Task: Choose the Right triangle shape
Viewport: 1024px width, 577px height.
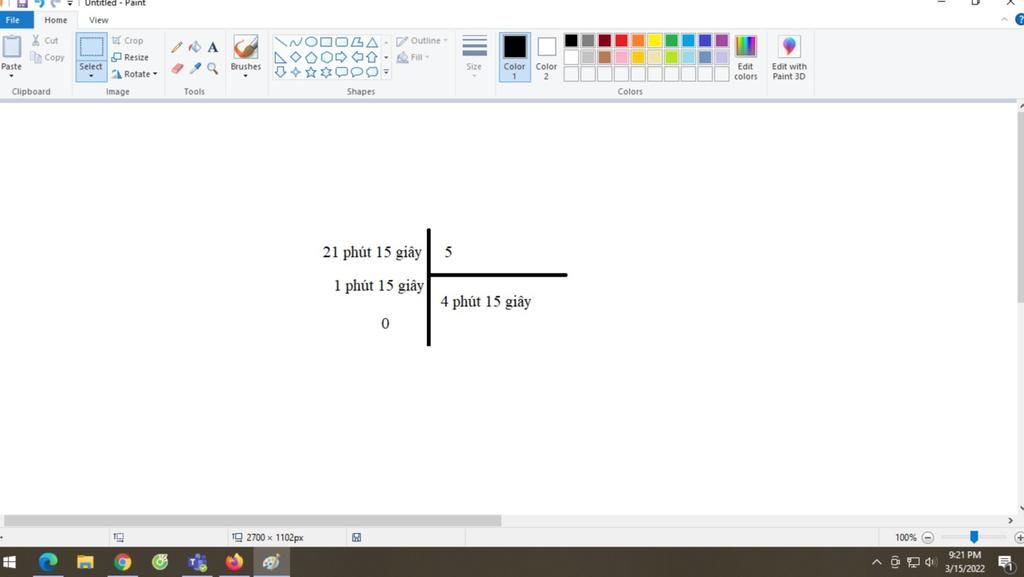Action: click(280, 57)
